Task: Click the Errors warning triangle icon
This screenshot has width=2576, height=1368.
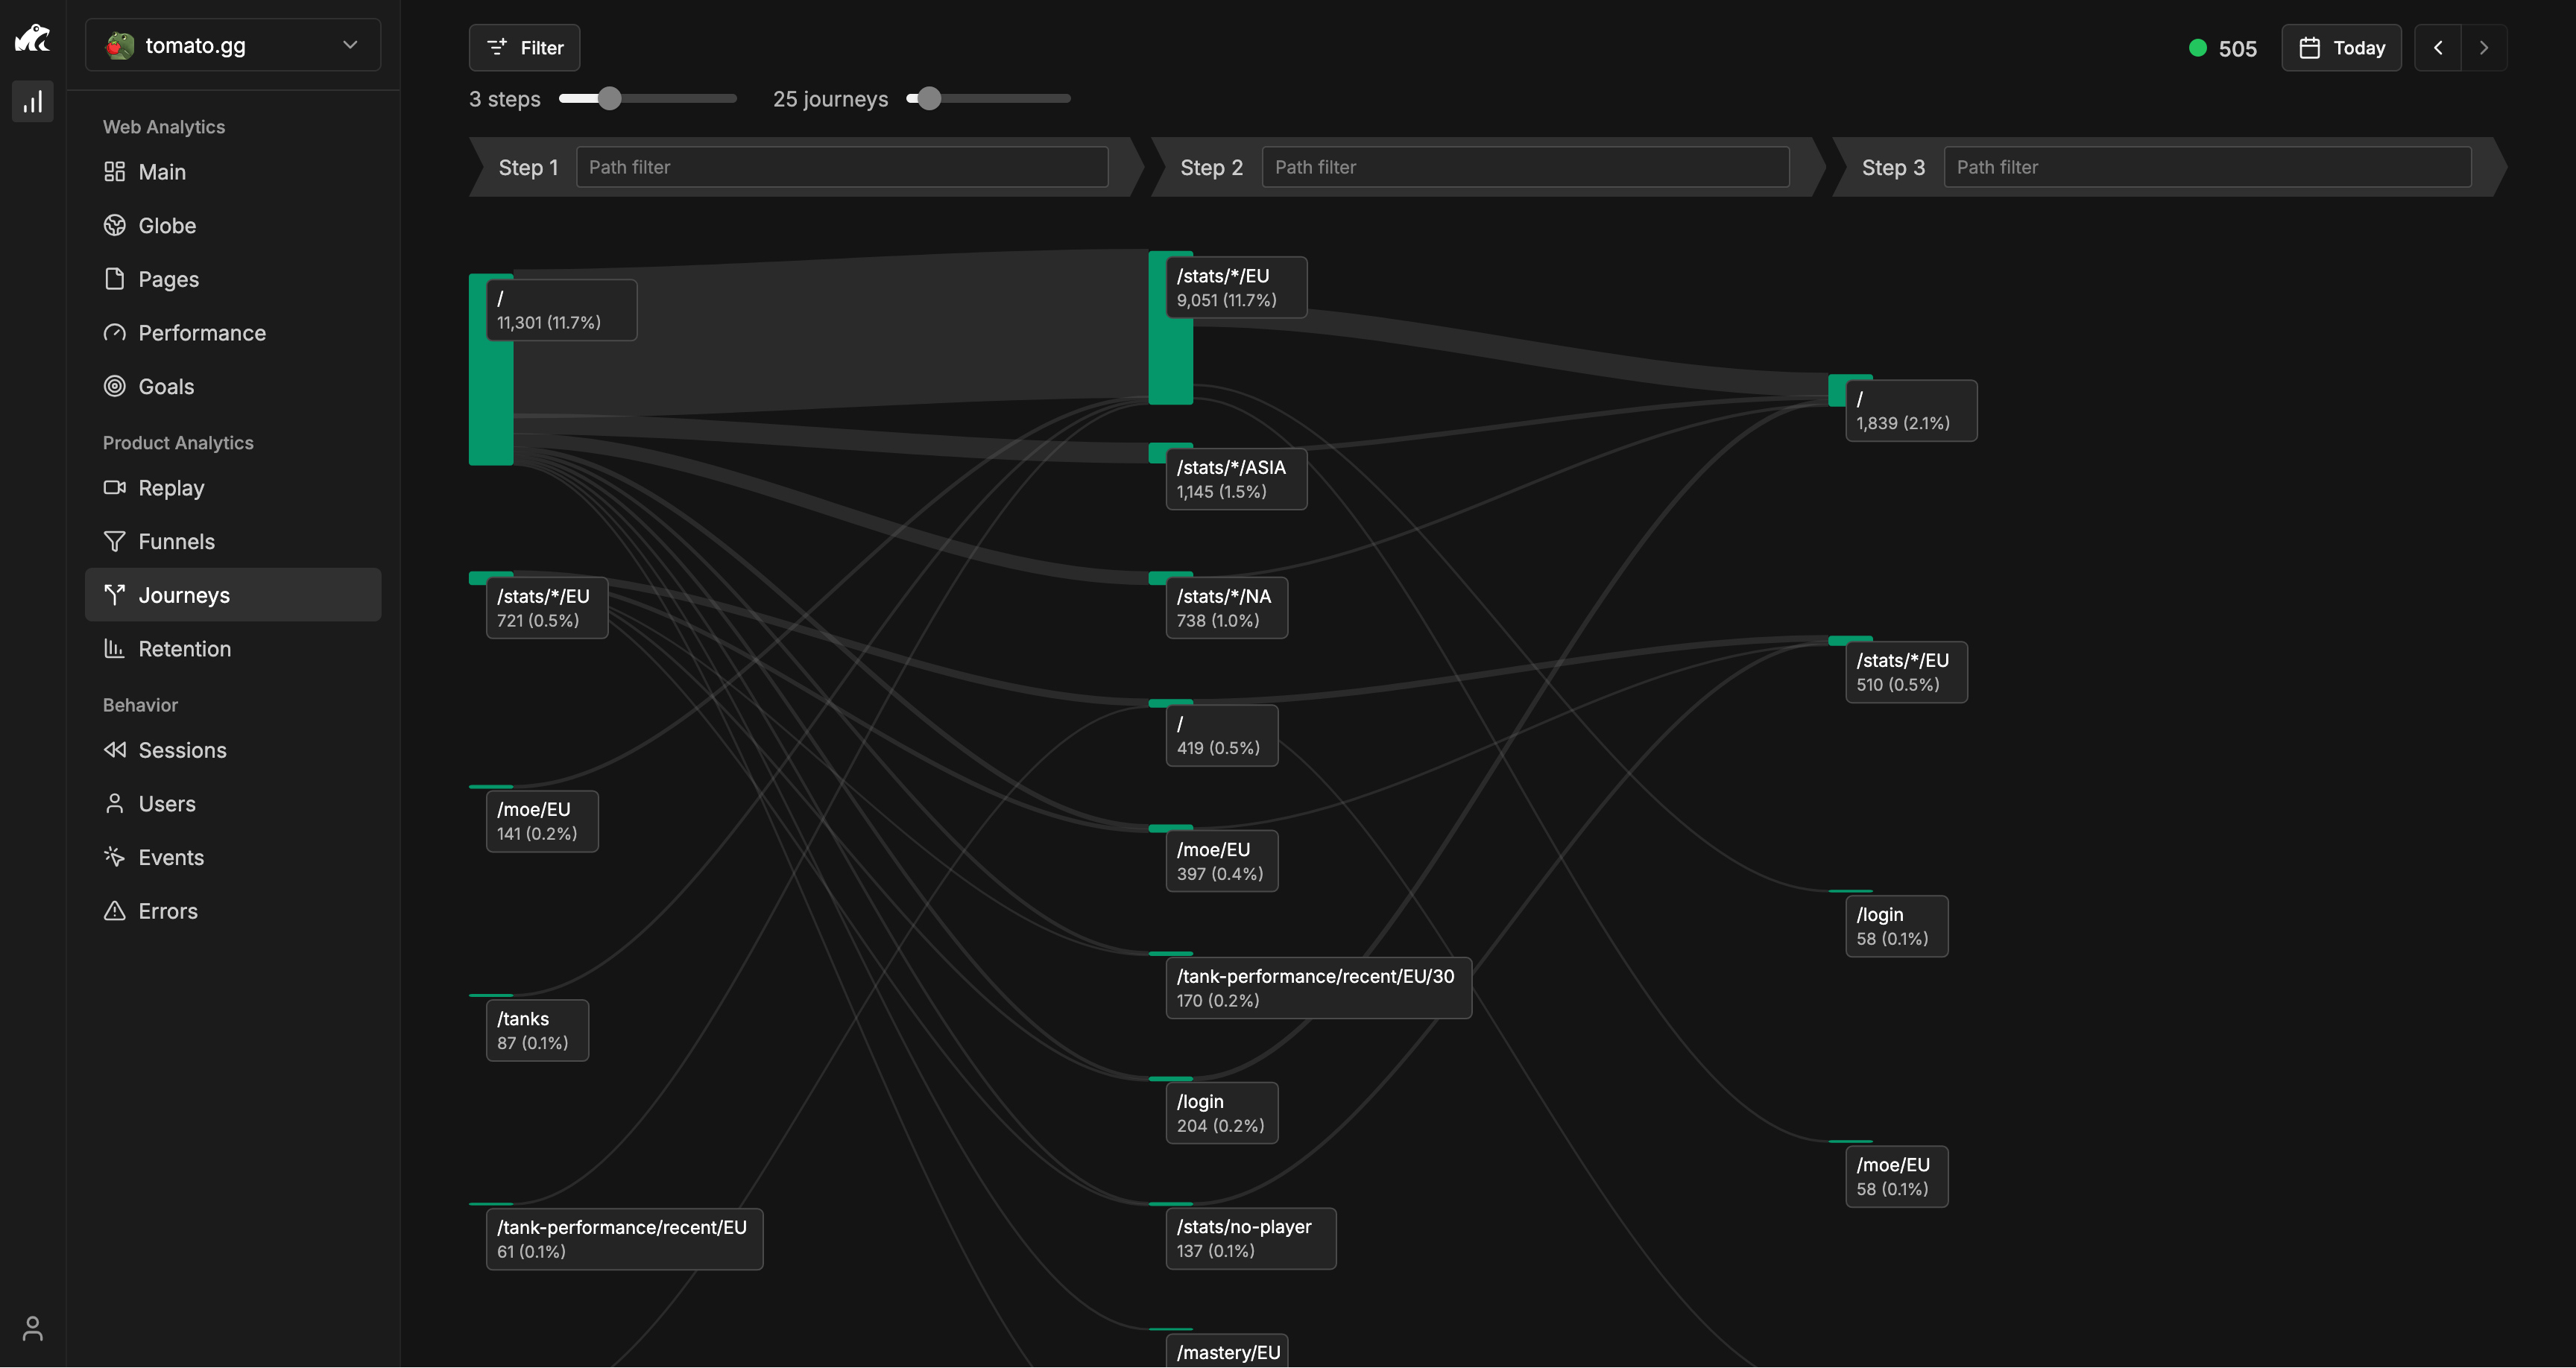Action: (x=114, y=910)
